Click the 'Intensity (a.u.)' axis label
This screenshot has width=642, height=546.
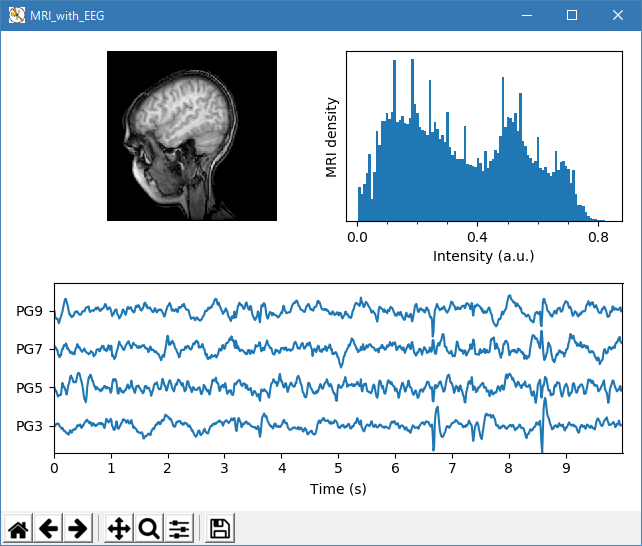pos(484,256)
